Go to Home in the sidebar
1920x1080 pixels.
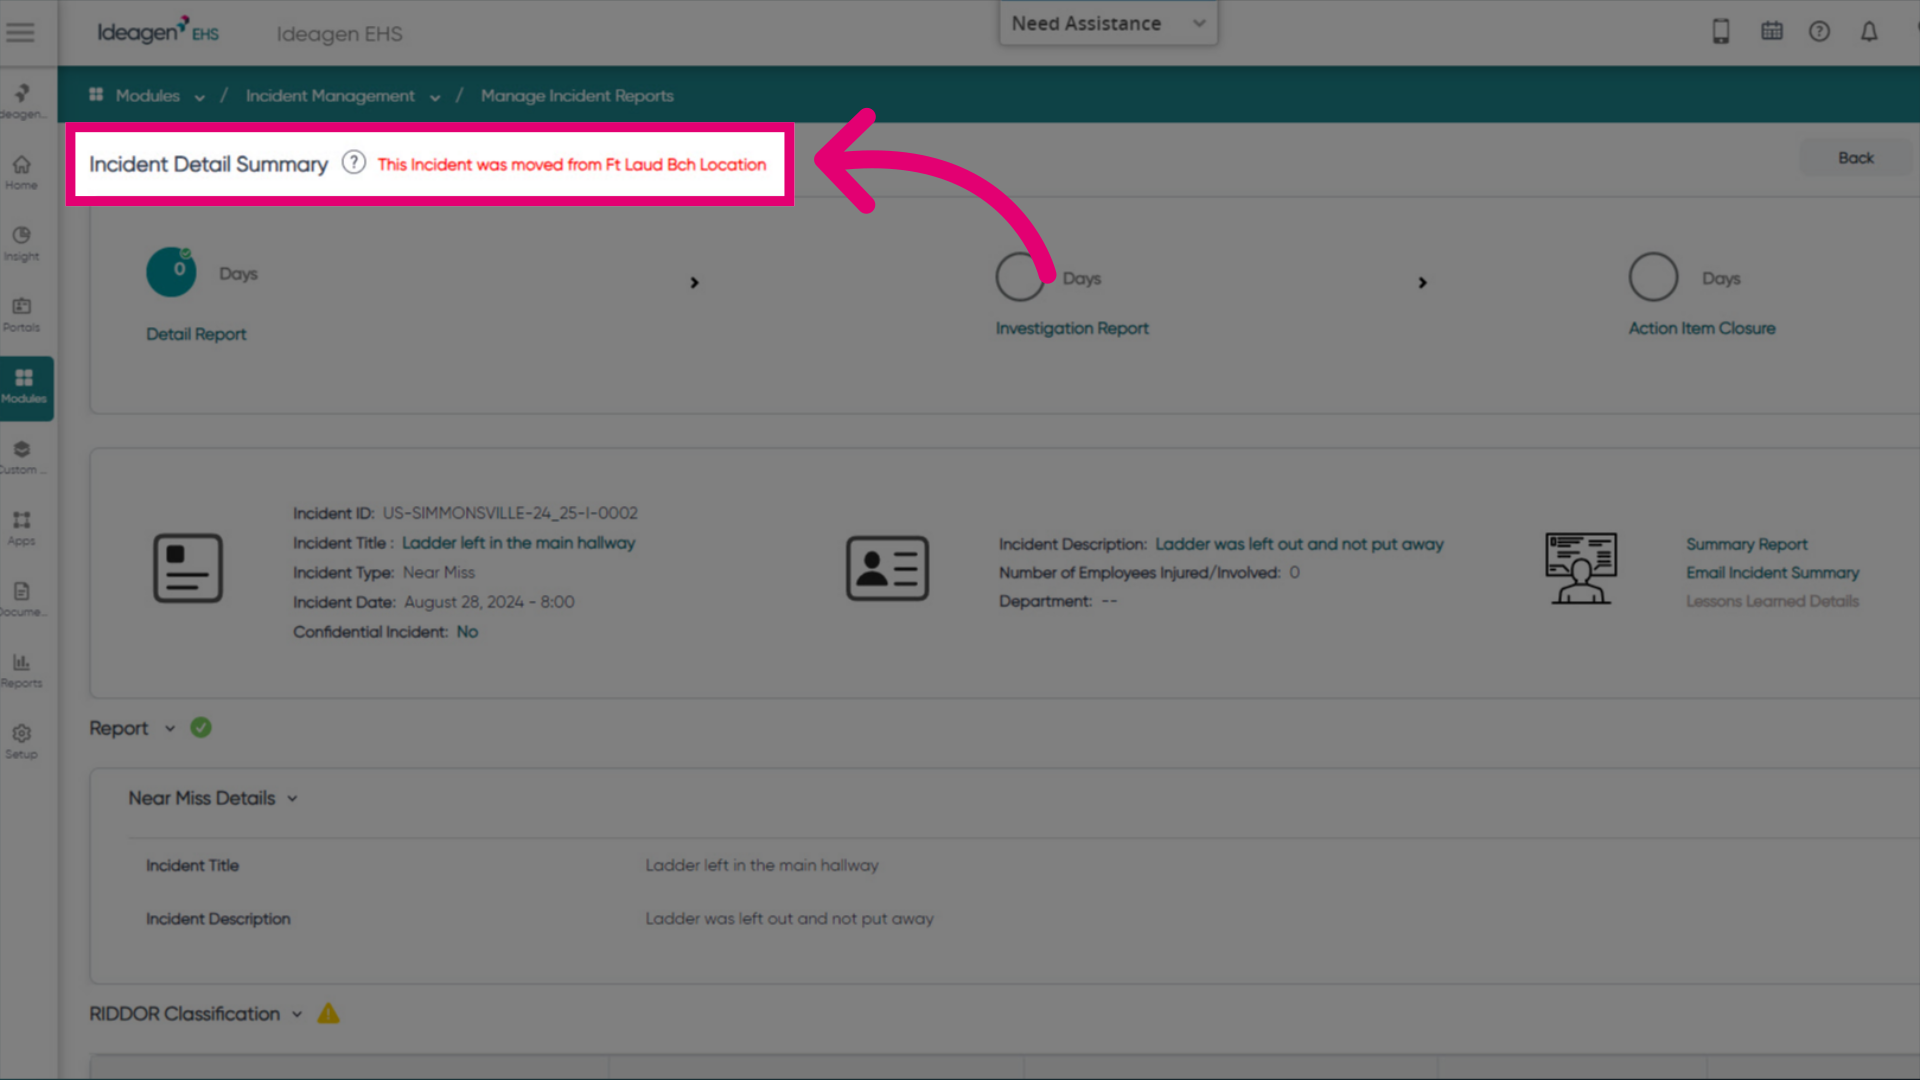point(21,171)
